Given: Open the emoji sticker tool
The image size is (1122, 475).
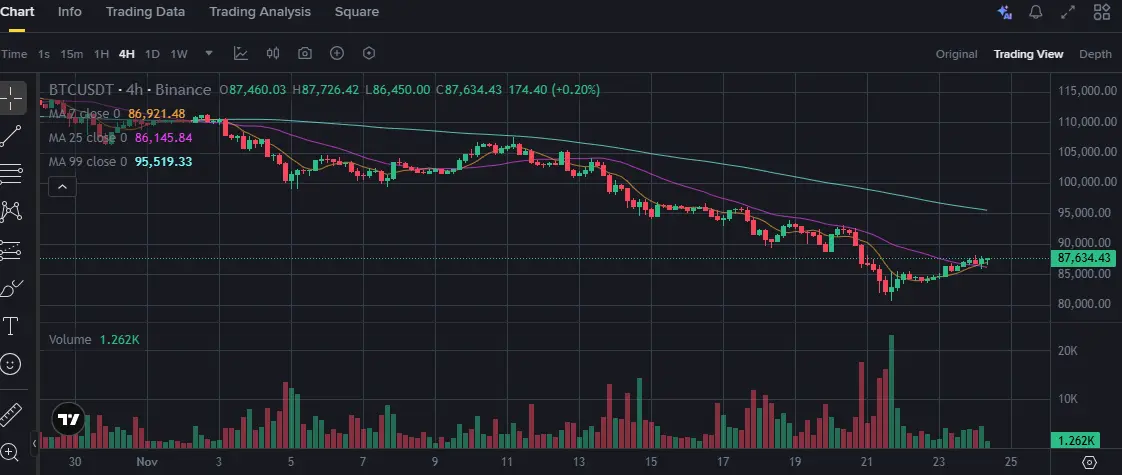Looking at the screenshot, I should tap(12, 364).
